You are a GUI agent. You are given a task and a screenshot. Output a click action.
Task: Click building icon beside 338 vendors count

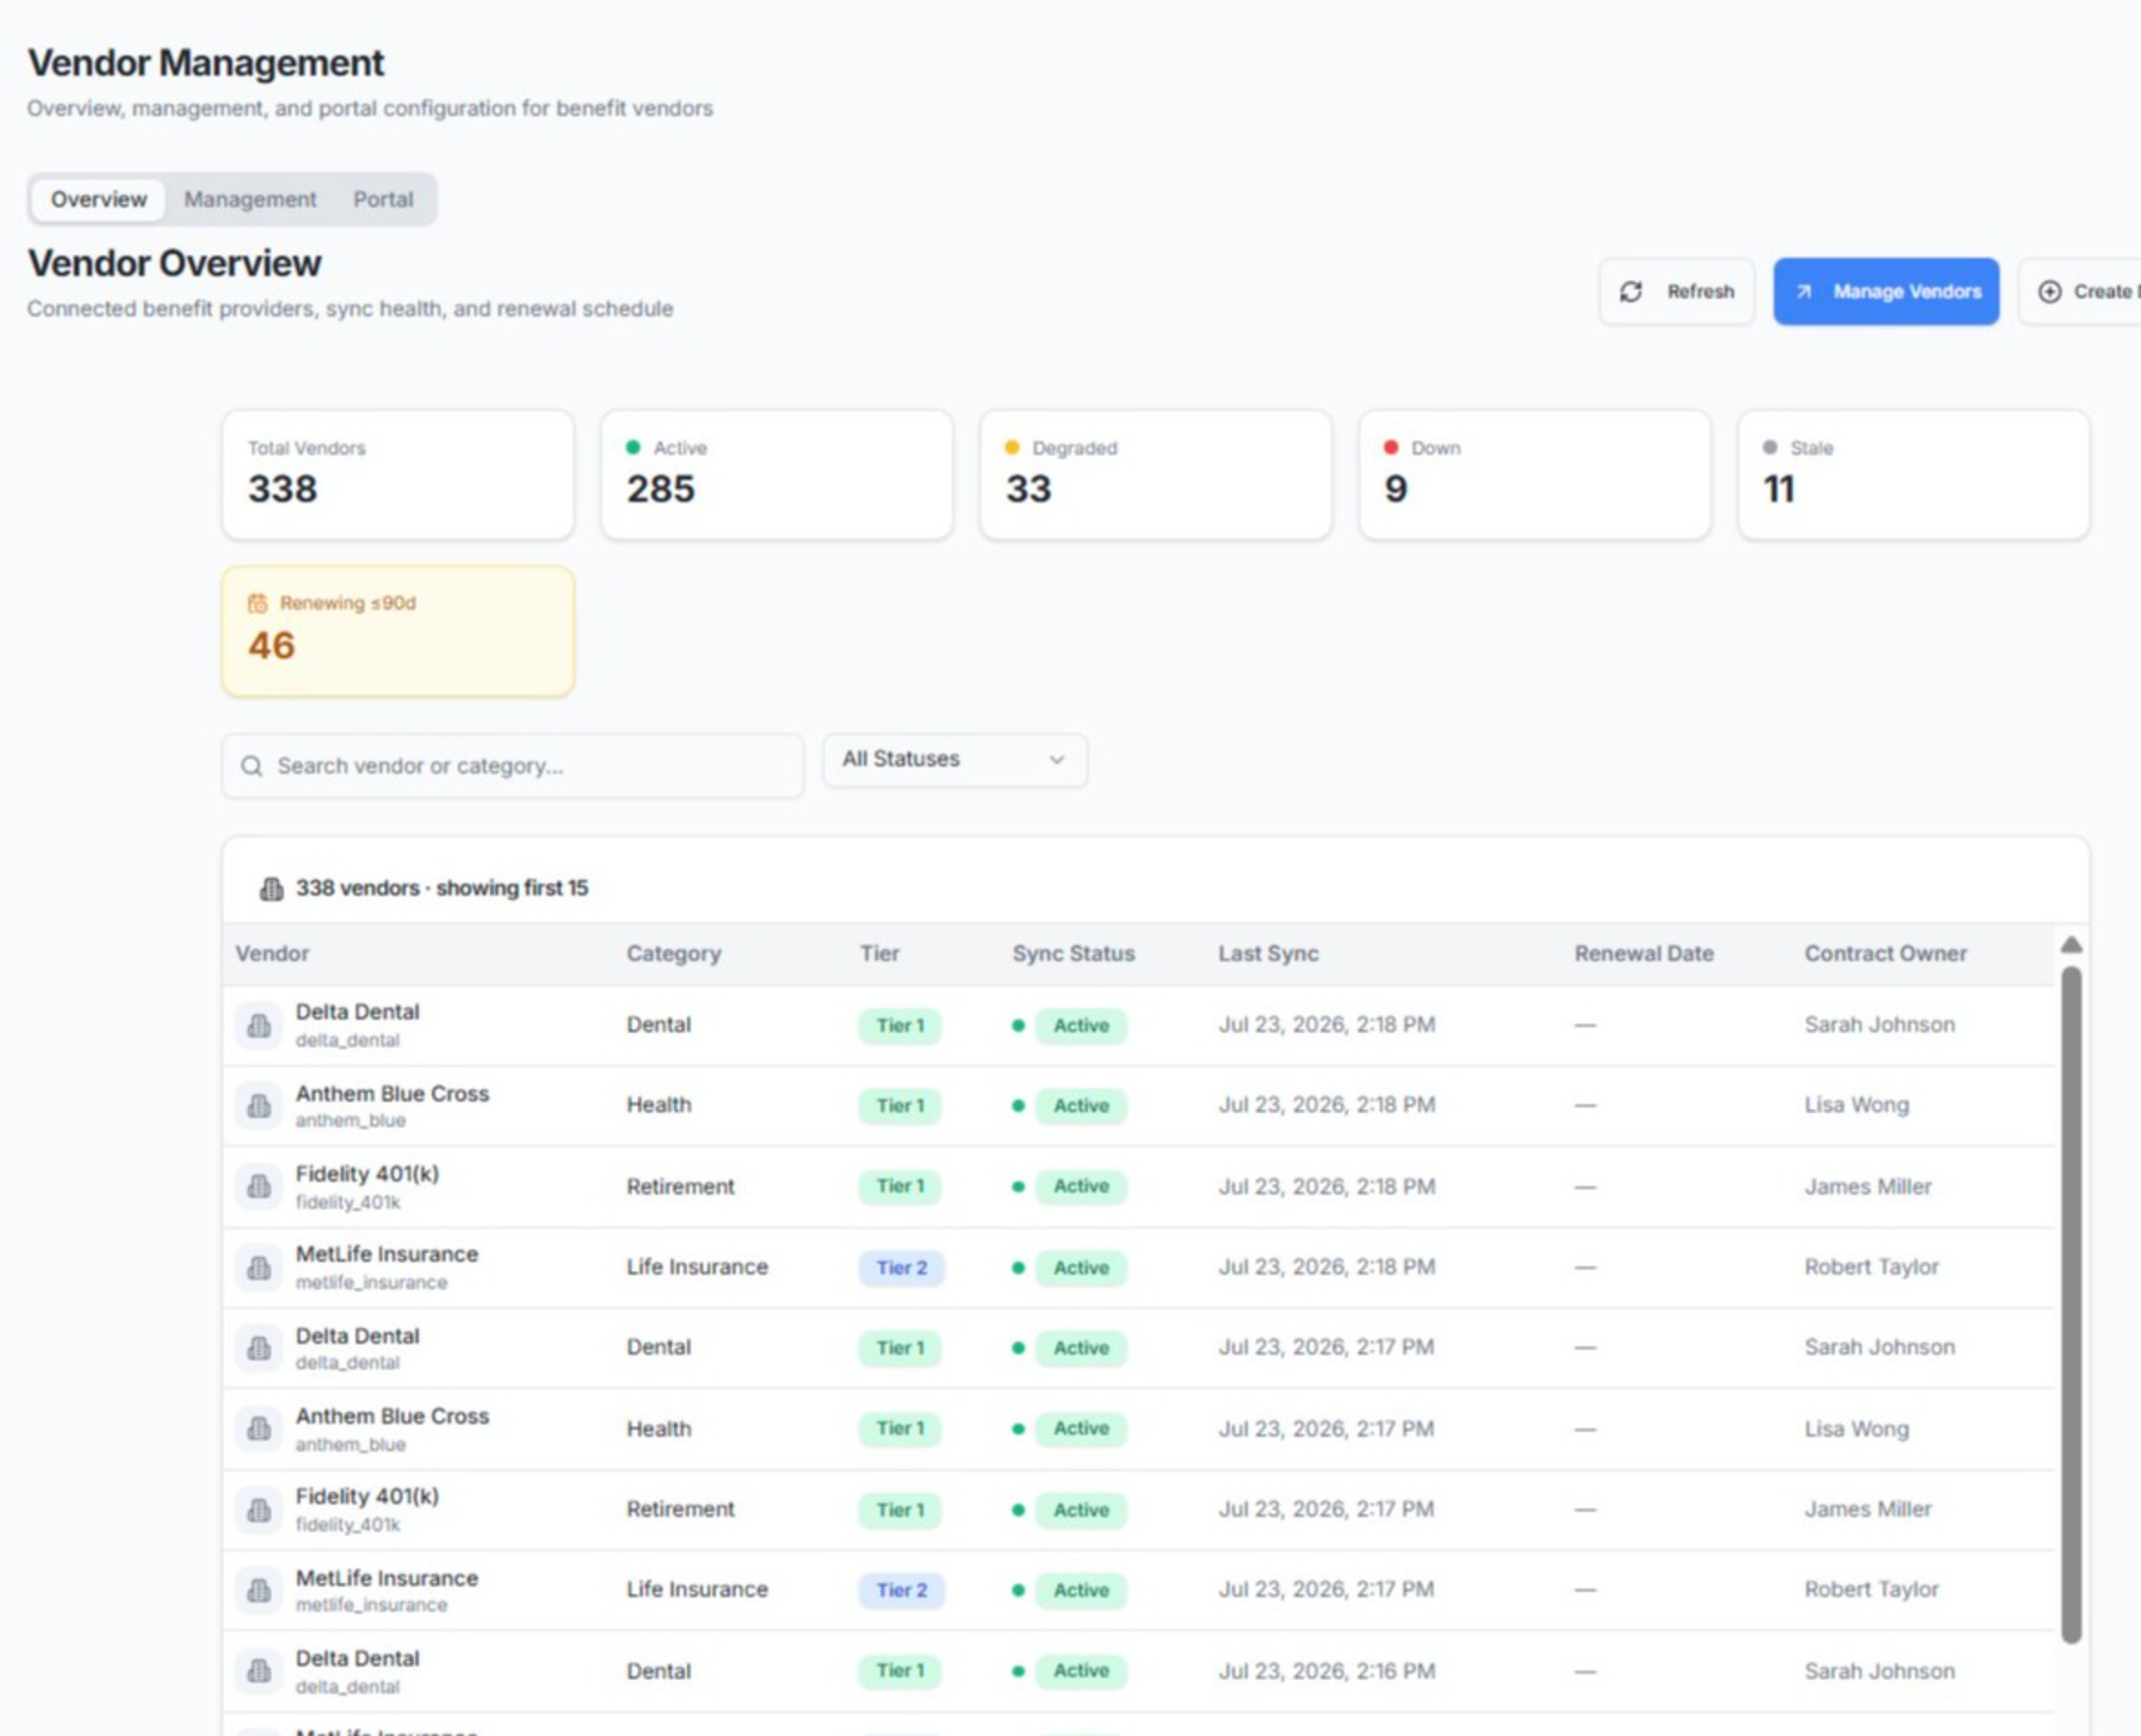[x=271, y=888]
